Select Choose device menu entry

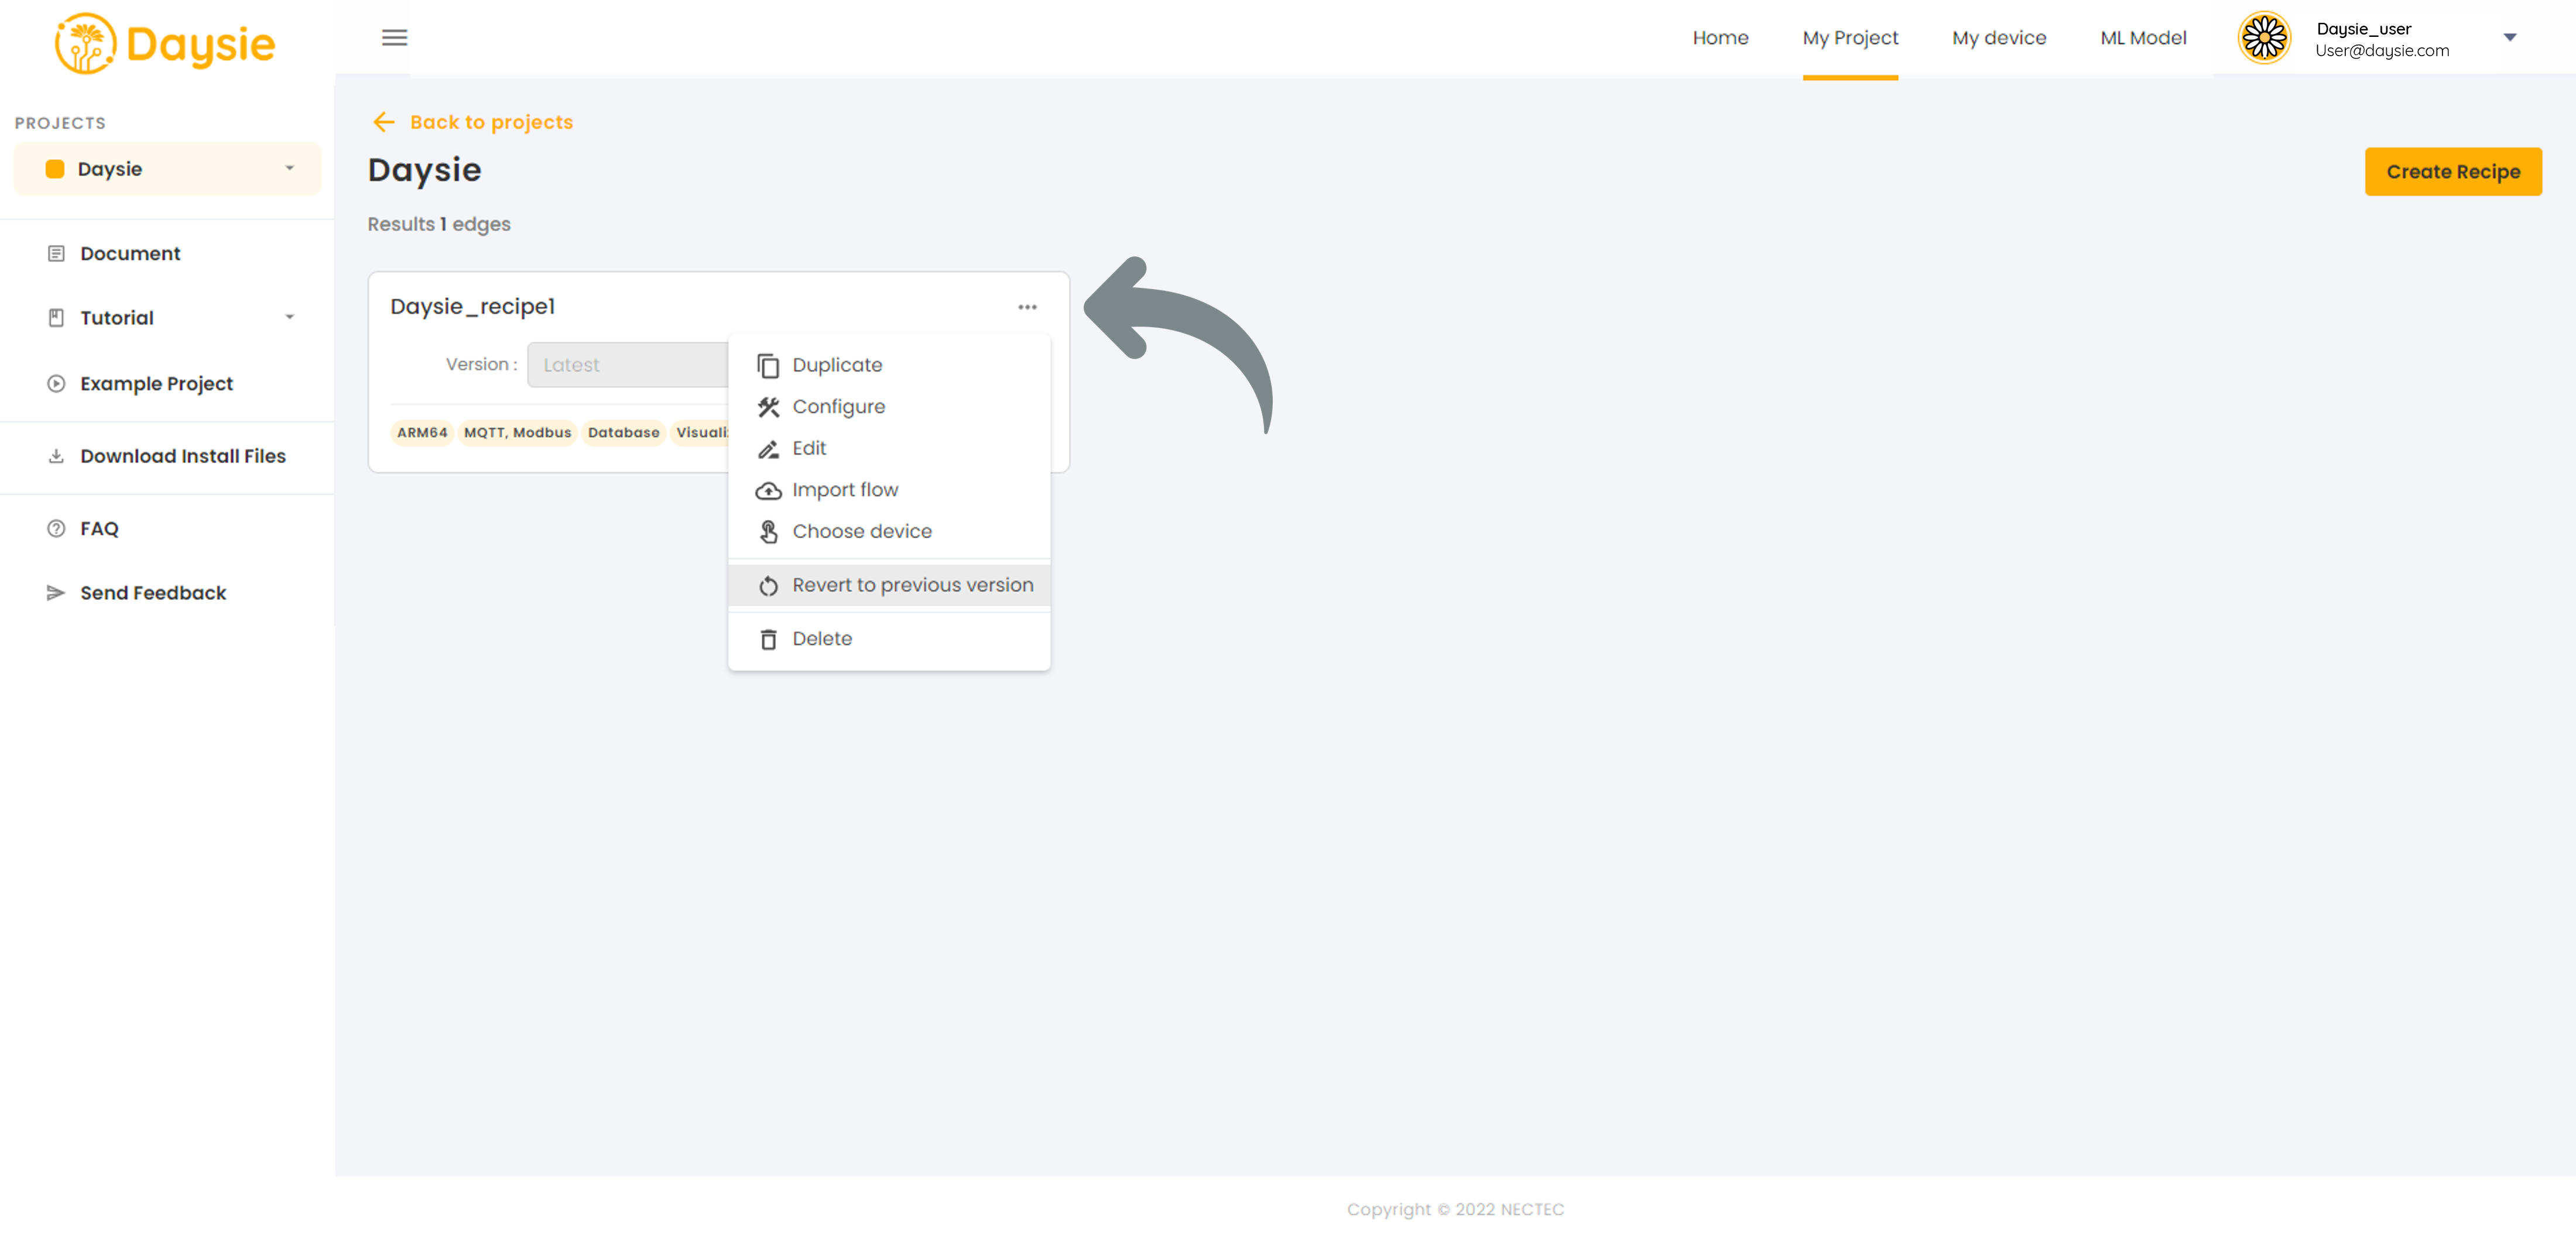889,531
